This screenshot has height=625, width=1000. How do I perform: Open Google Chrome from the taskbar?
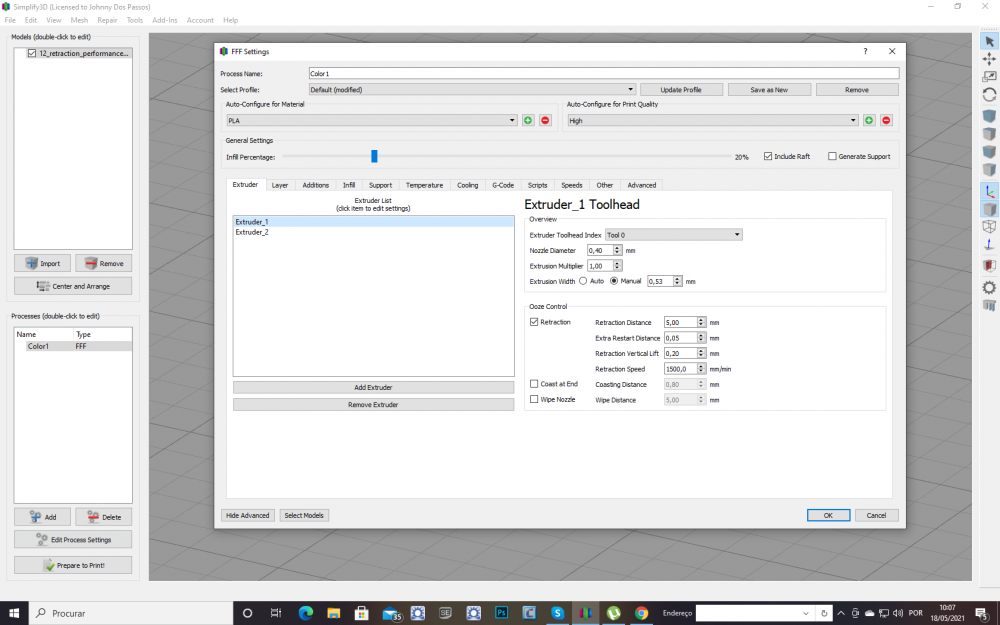(641, 613)
